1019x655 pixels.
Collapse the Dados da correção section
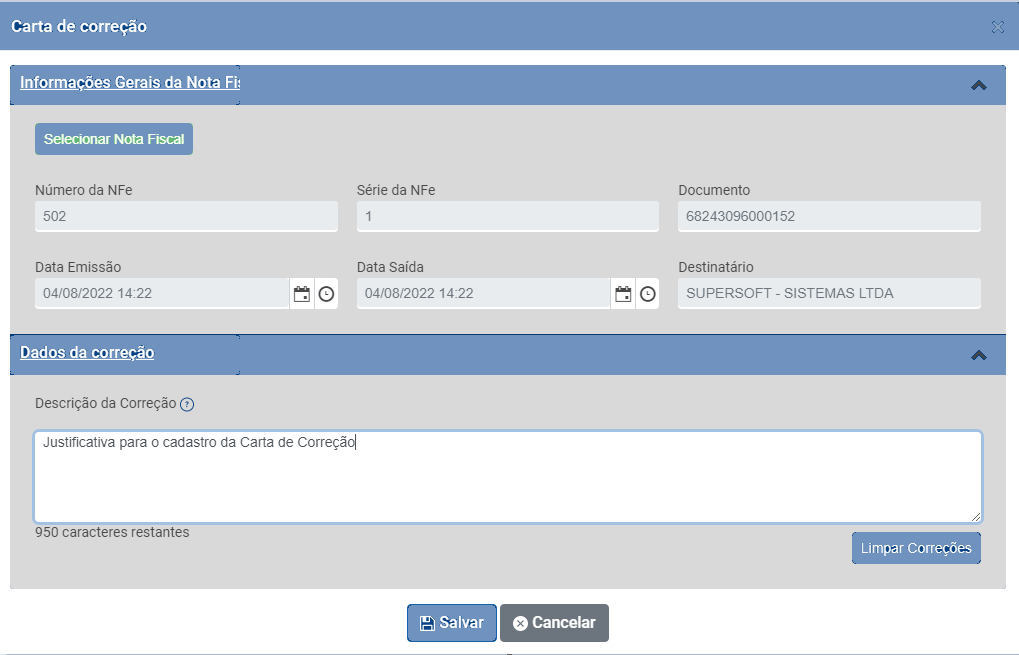tap(979, 355)
